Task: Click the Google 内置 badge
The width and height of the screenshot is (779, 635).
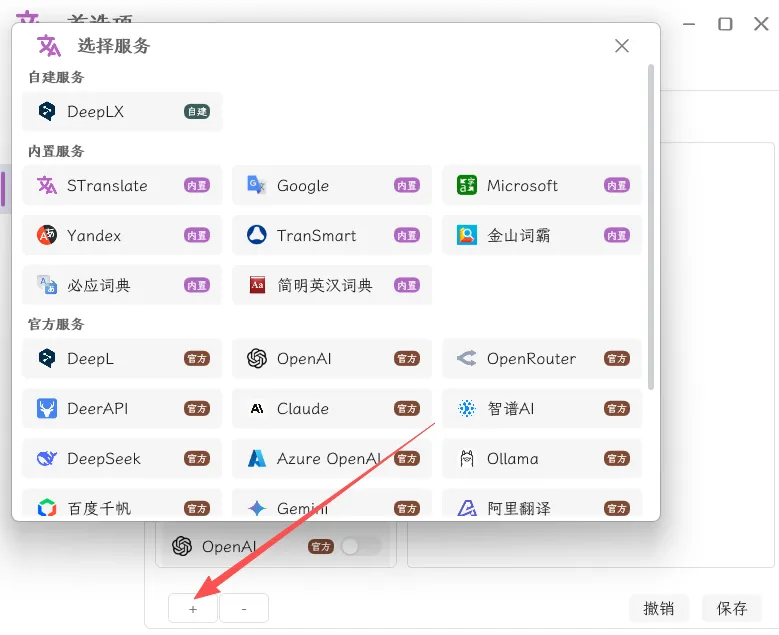Action: tap(407, 185)
